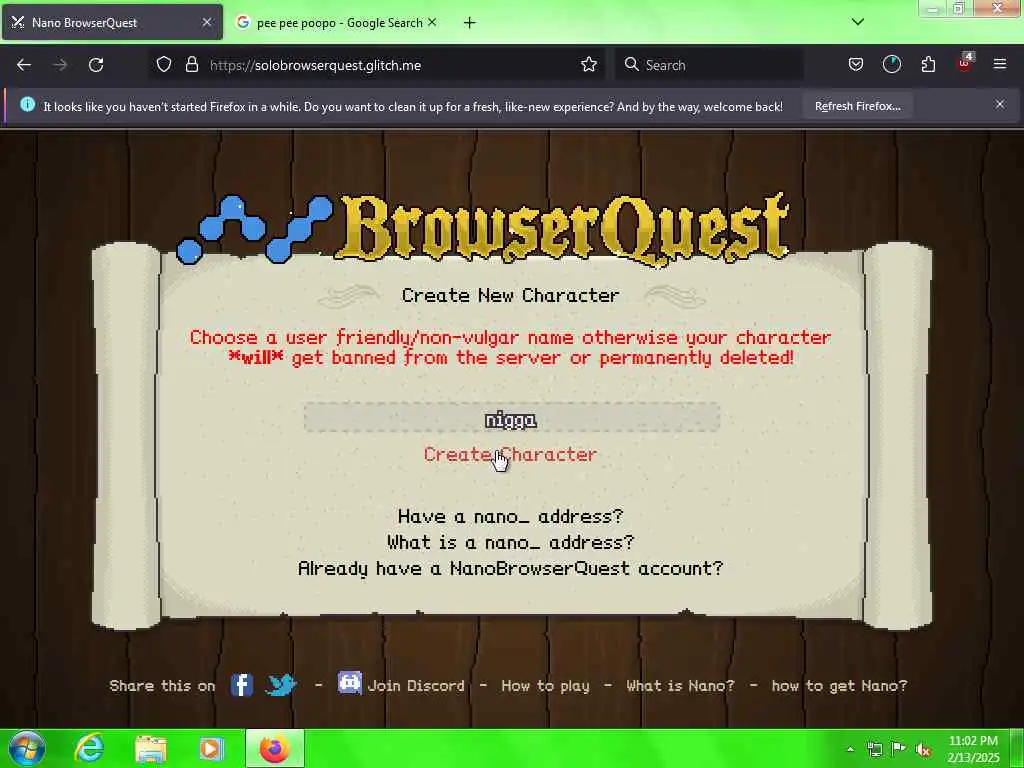The width and height of the screenshot is (1024, 768).
Task: Click the muted volume speaker icon
Action: (923, 749)
